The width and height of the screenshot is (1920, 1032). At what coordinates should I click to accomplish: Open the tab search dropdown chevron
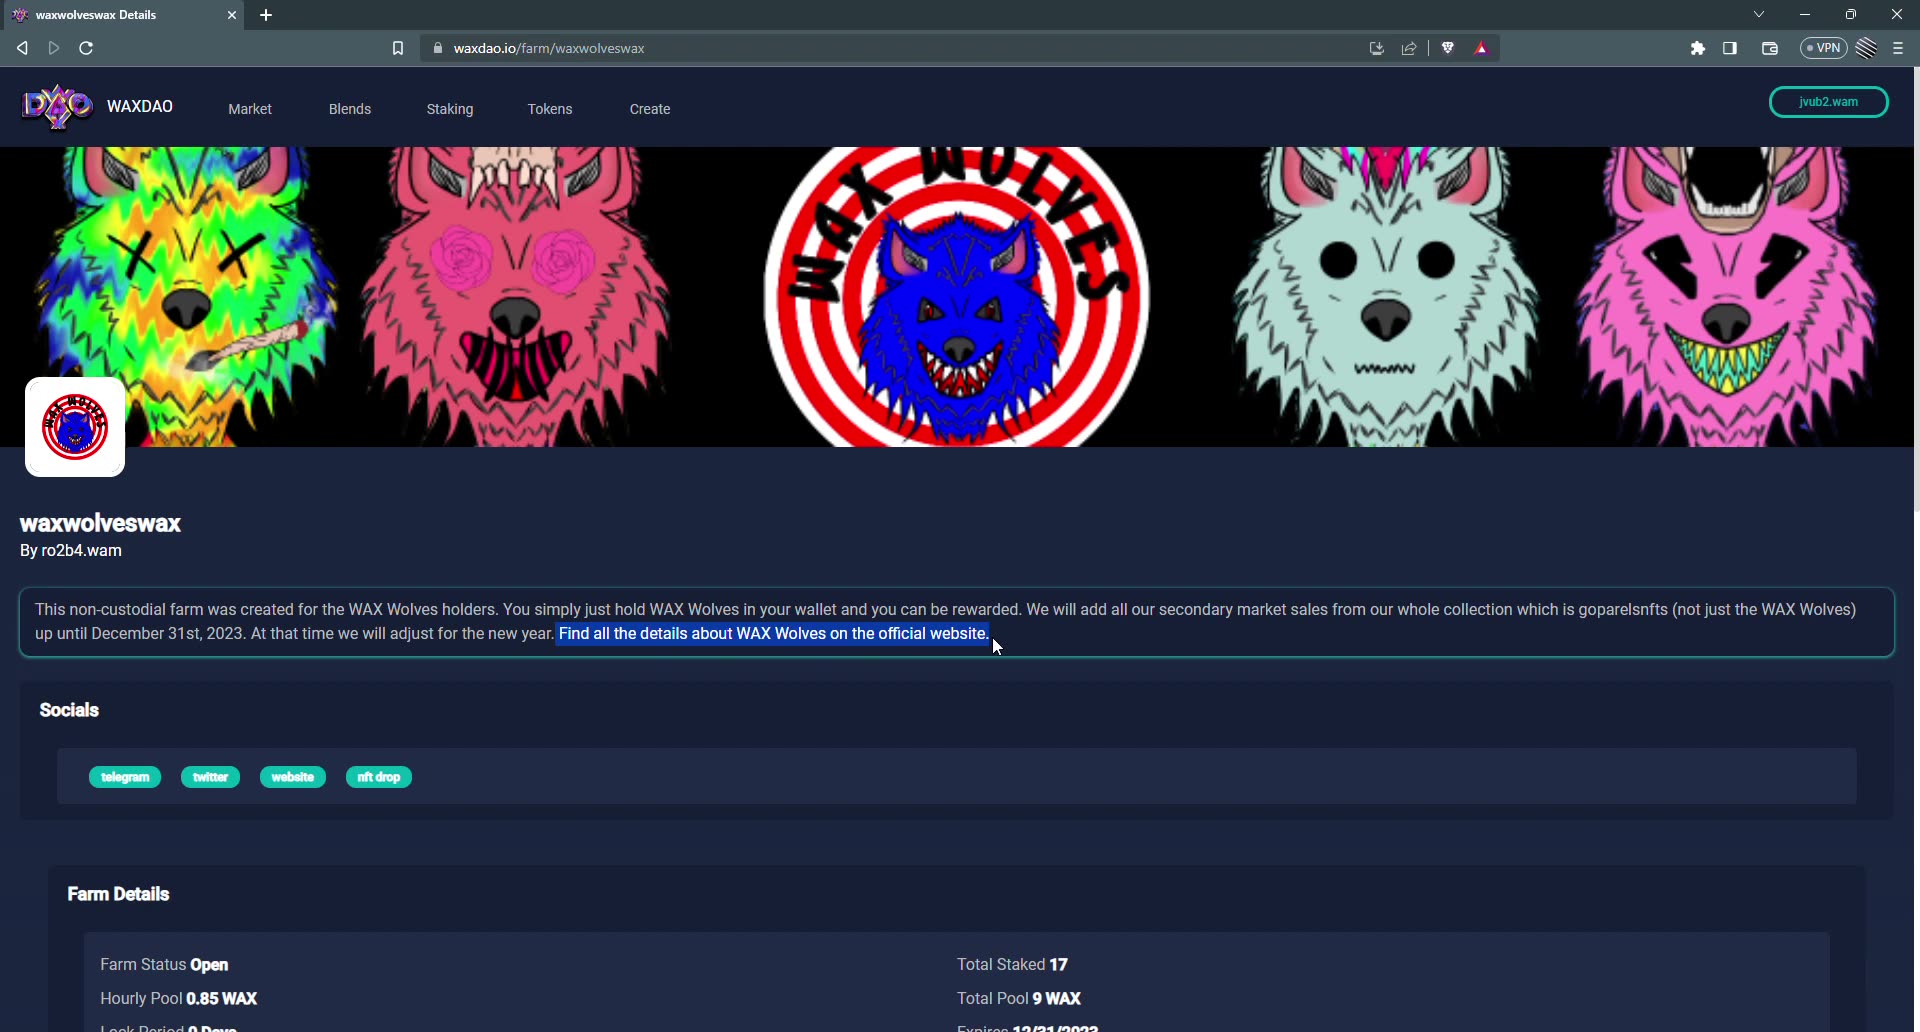coord(1759,14)
